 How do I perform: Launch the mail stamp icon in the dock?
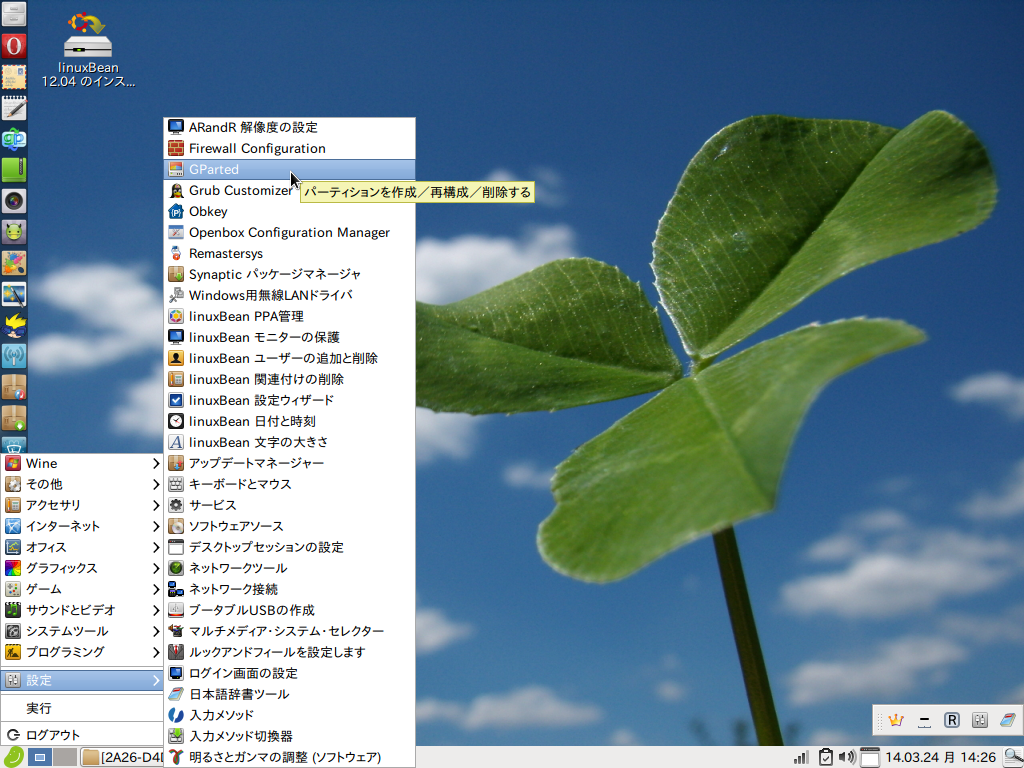(14, 77)
